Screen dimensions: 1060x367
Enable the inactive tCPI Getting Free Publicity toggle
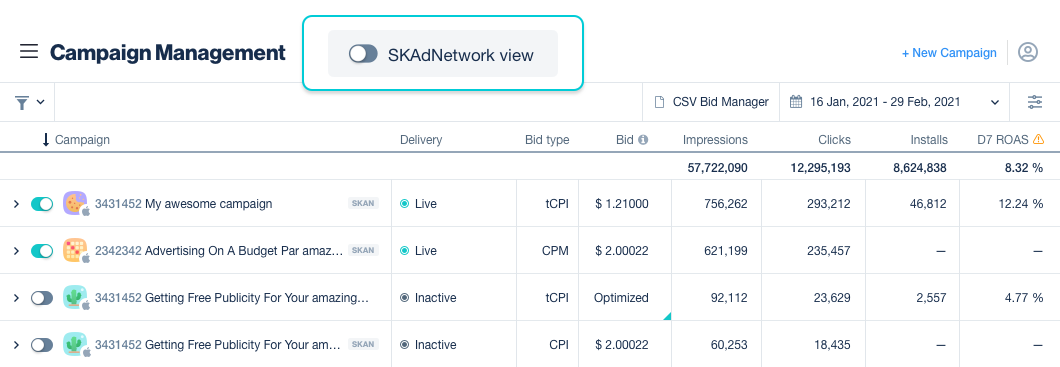click(x=42, y=298)
